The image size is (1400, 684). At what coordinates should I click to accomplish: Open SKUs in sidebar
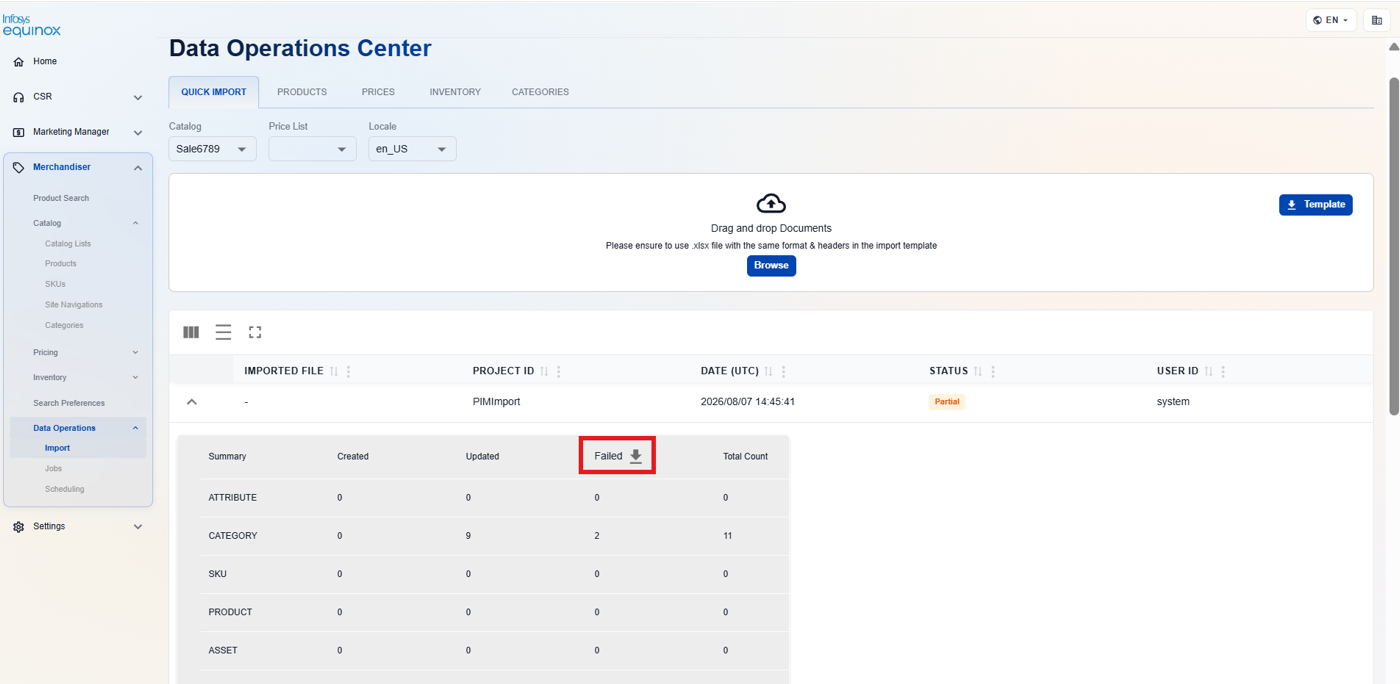[x=55, y=284]
